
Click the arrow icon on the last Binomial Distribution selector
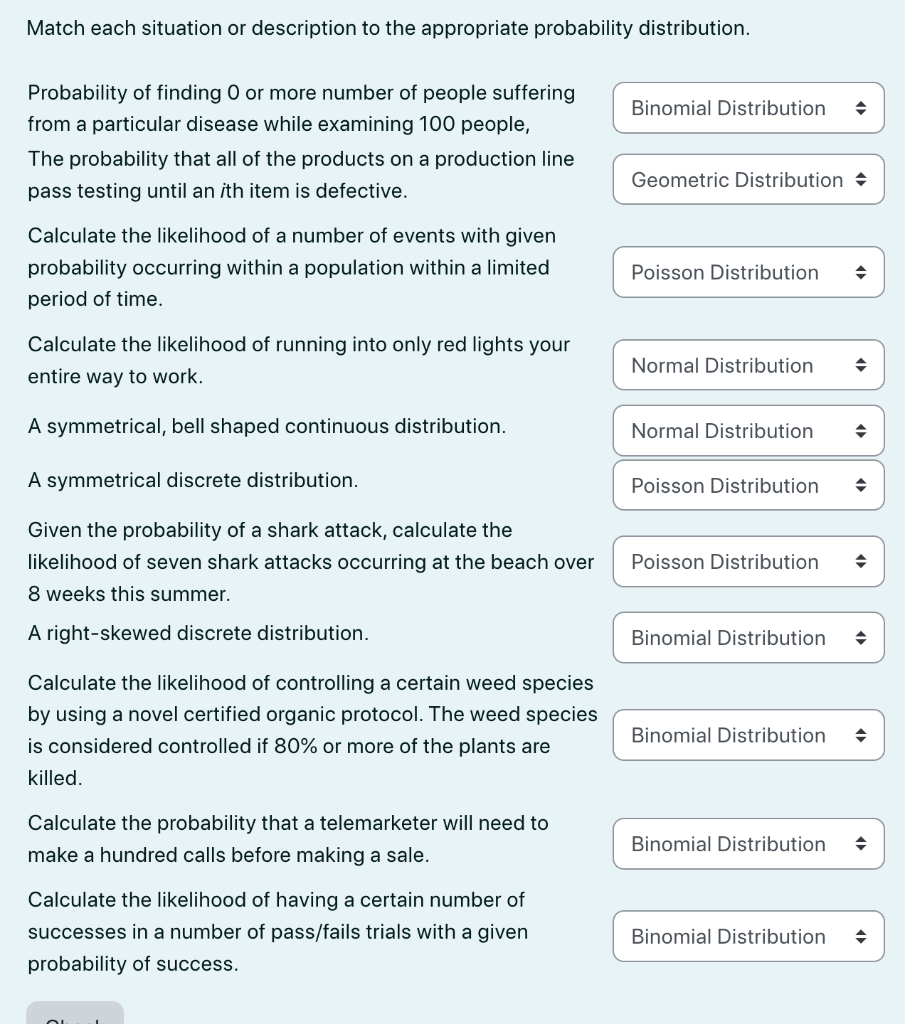tap(861, 936)
